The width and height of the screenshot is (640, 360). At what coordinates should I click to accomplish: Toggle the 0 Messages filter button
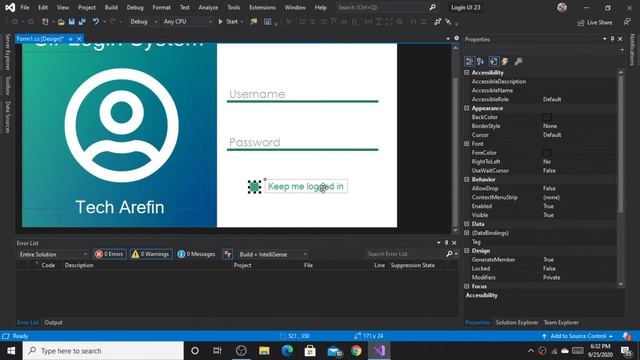pos(196,254)
